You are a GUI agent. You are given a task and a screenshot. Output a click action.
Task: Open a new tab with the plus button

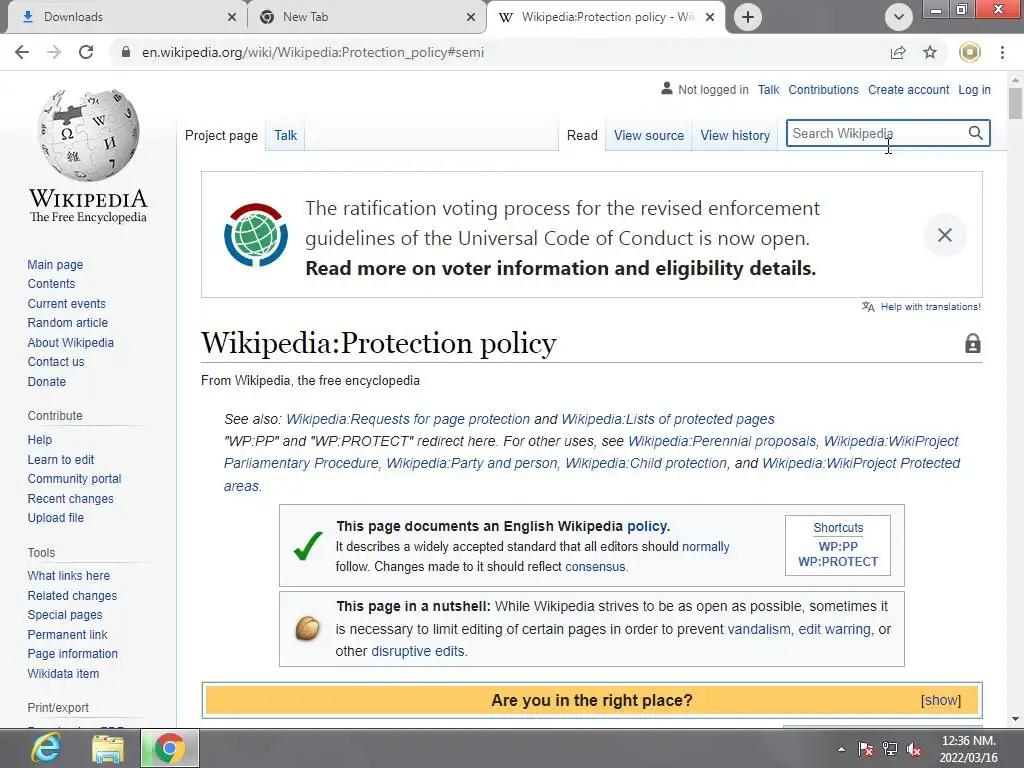click(748, 17)
